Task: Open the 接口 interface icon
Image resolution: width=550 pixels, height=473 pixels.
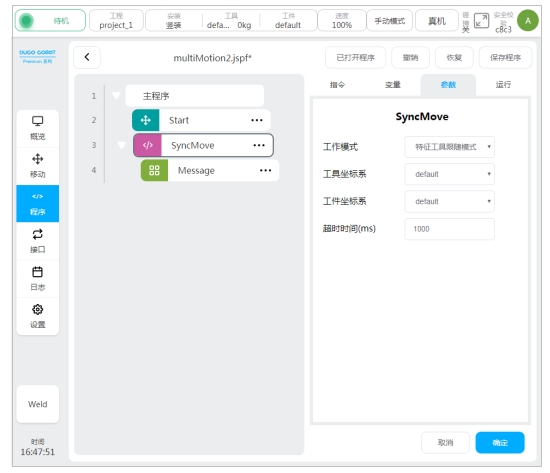Action: coord(38,234)
